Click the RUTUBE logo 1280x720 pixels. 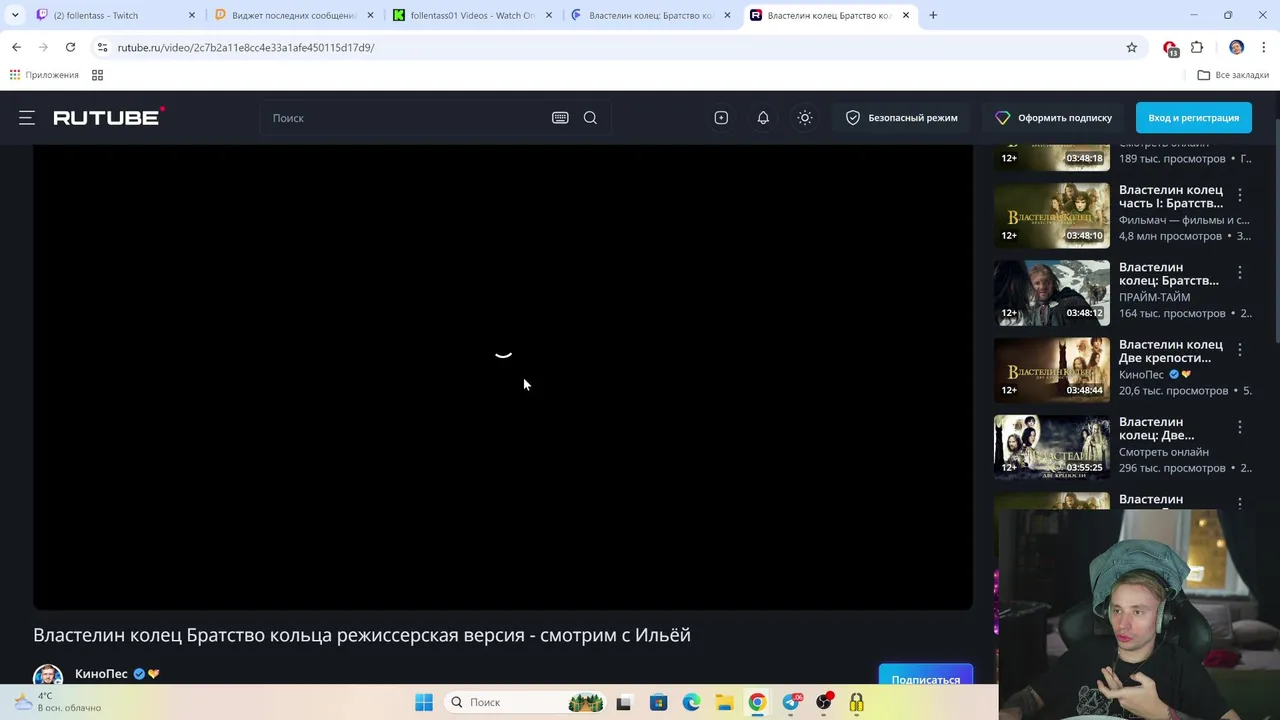click(x=109, y=117)
